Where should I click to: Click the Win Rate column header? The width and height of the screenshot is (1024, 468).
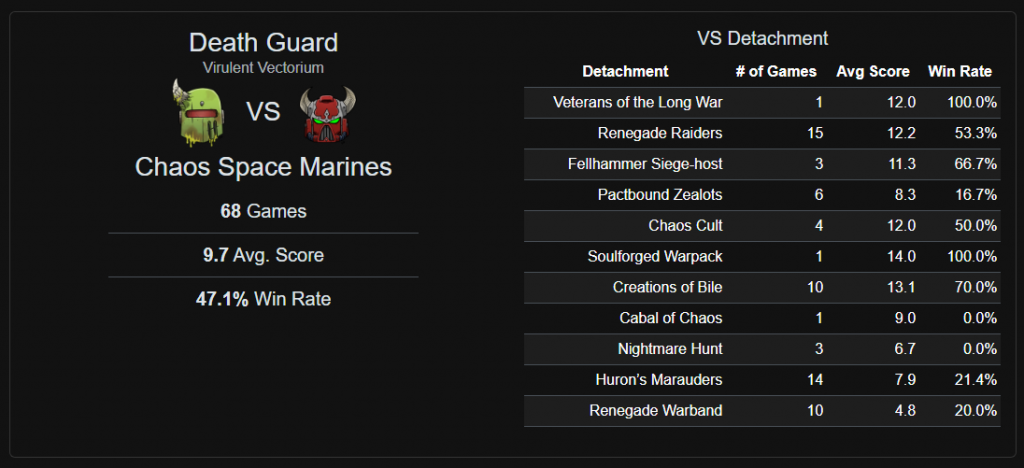tap(959, 71)
